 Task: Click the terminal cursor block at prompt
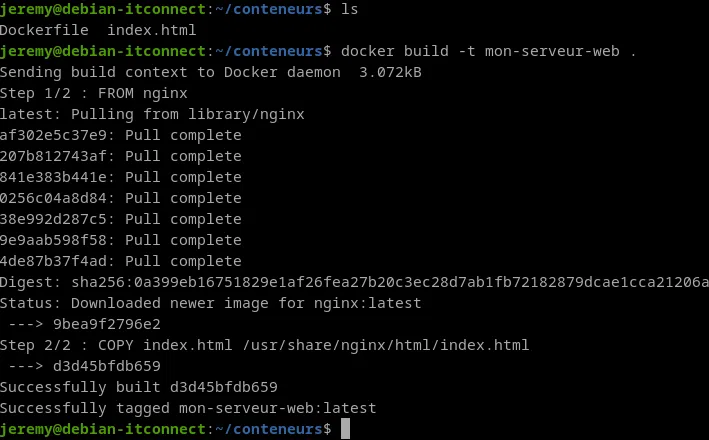[x=346, y=429]
